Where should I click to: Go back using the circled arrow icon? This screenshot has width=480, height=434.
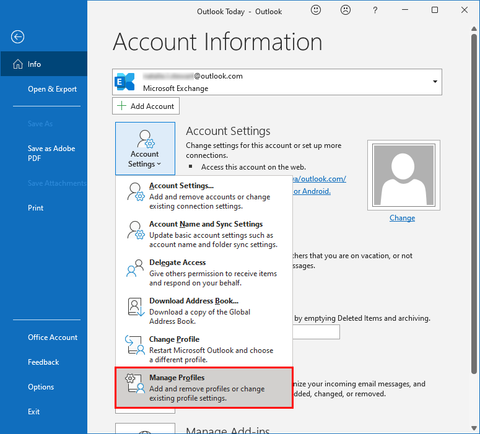click(17, 37)
